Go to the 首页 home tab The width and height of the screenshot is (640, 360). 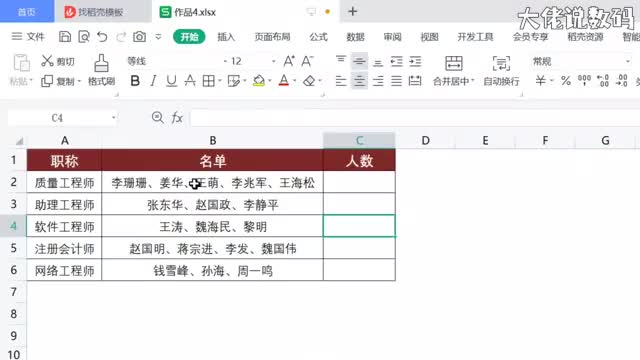27,11
